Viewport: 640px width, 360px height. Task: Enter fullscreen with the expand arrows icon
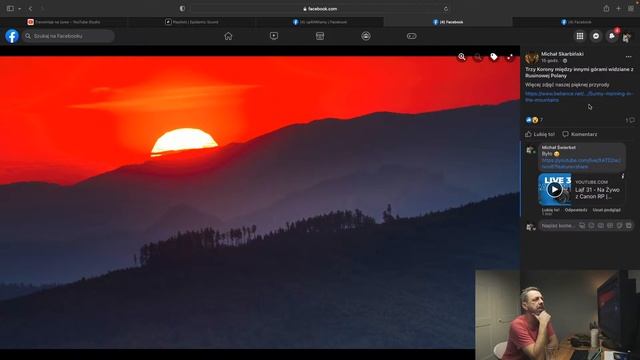pos(509,57)
